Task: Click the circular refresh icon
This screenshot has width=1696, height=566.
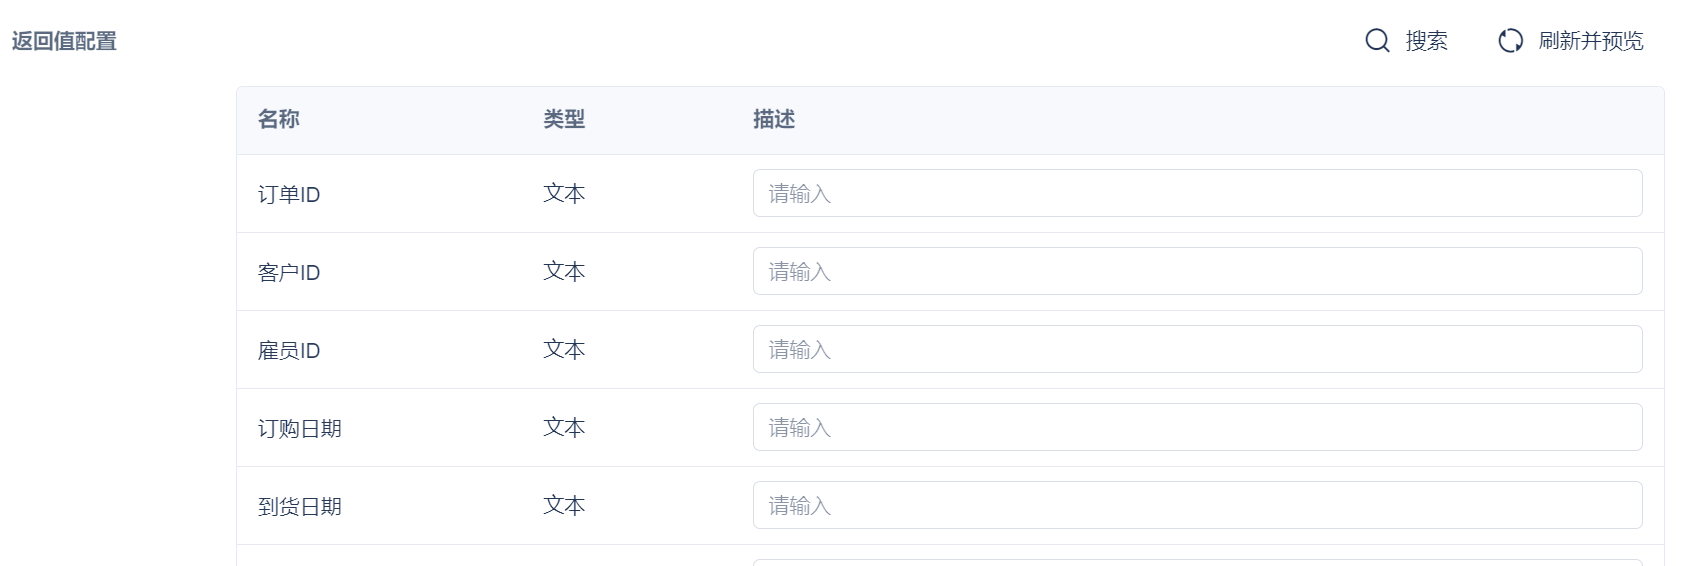Action: tap(1510, 41)
